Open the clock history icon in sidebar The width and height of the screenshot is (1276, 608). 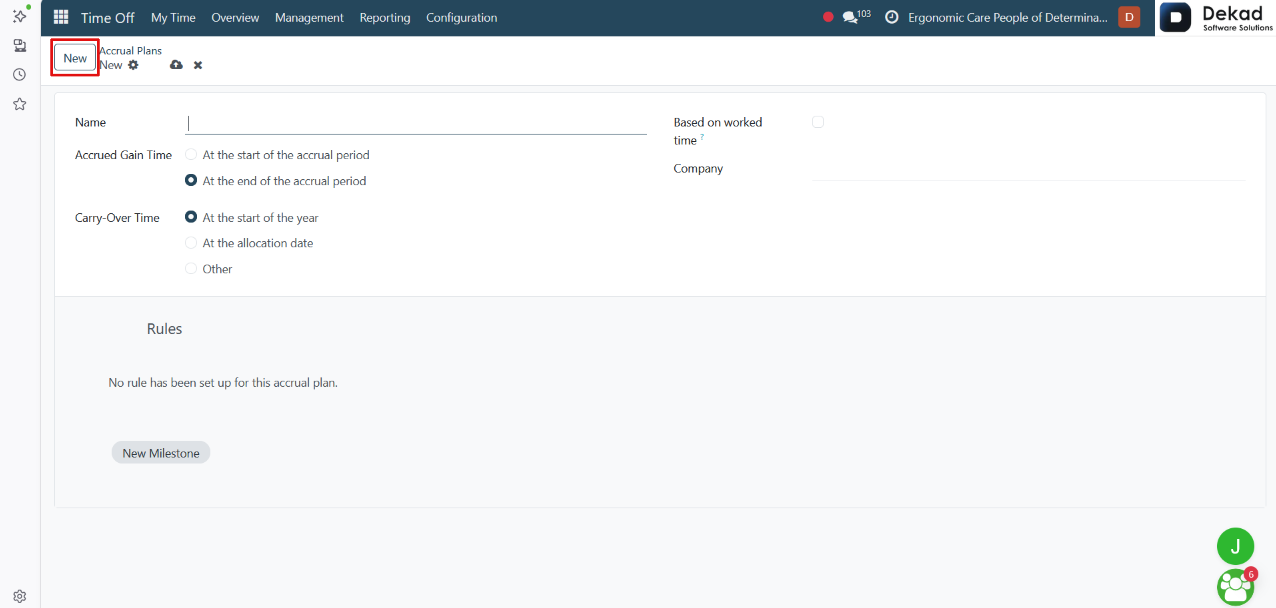pos(19,74)
